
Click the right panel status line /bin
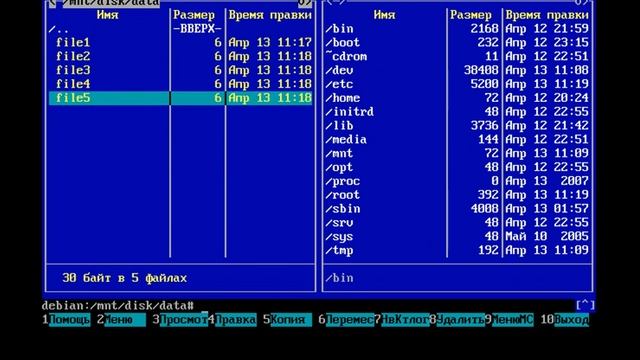[x=340, y=278]
